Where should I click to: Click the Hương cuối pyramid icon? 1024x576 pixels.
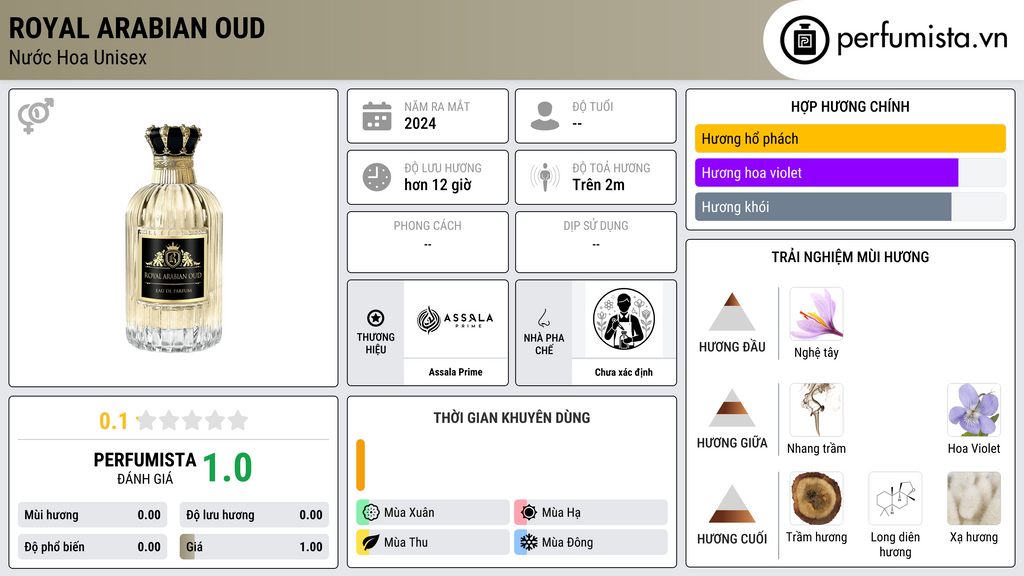pyautogui.click(x=732, y=504)
